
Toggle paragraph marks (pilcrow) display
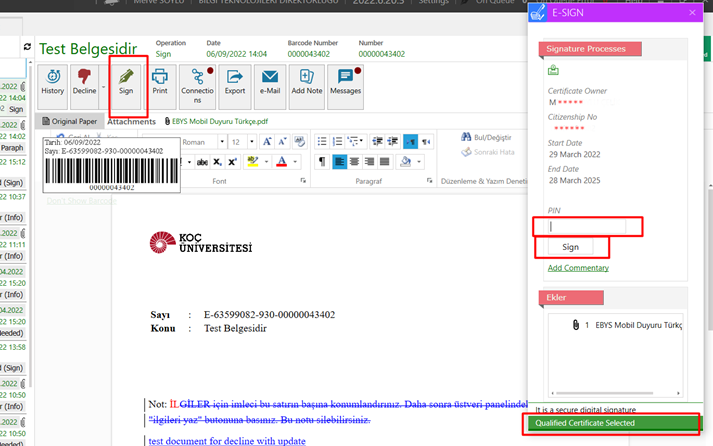[321, 162]
